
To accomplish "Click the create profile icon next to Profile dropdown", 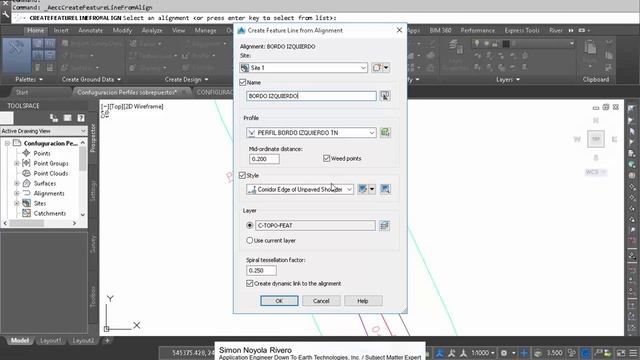I will click(x=385, y=132).
